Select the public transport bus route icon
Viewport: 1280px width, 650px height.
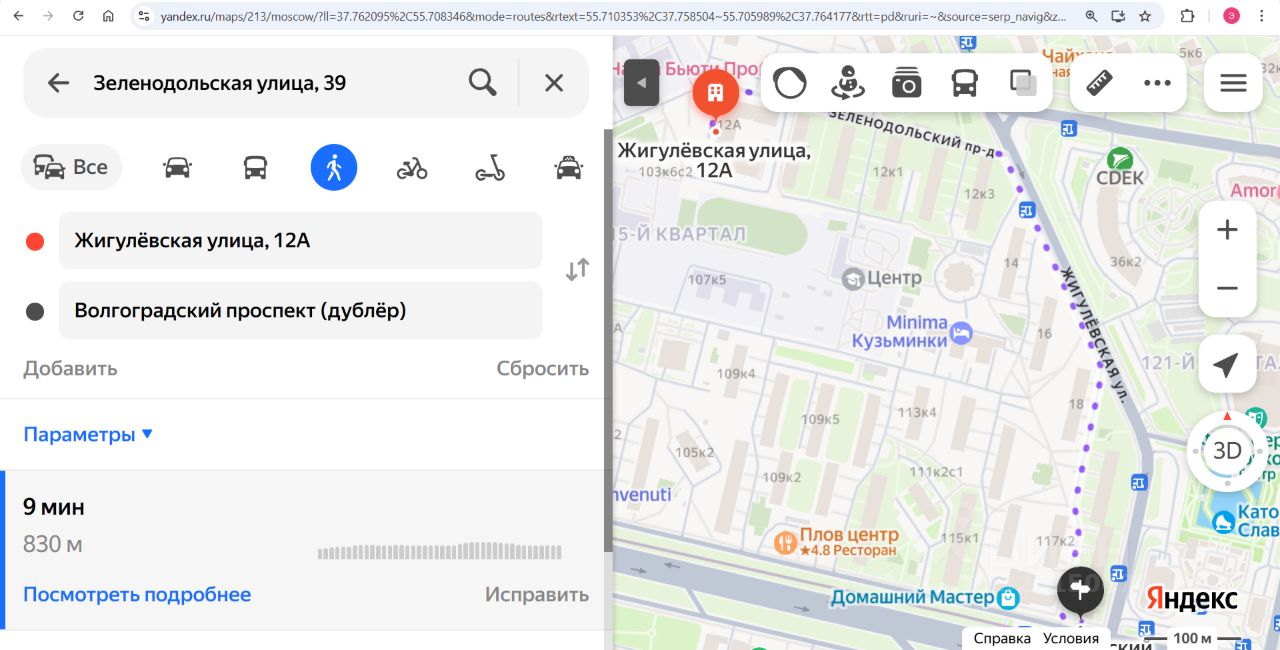(x=255, y=167)
